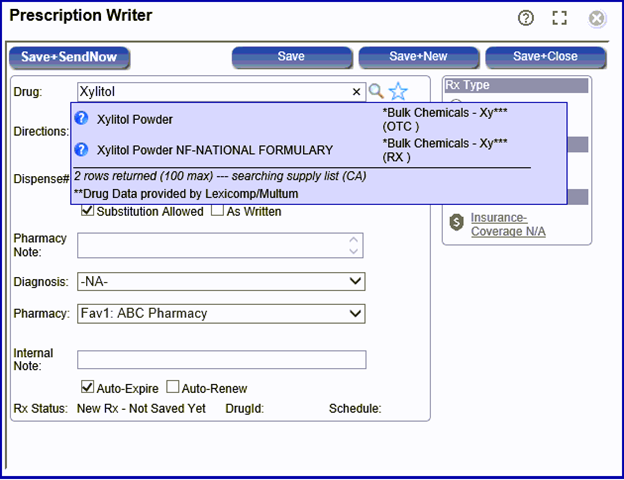
Task: Choose Xylitol Powder NF-NATIONAL FORMULARY result
Action: [214, 150]
